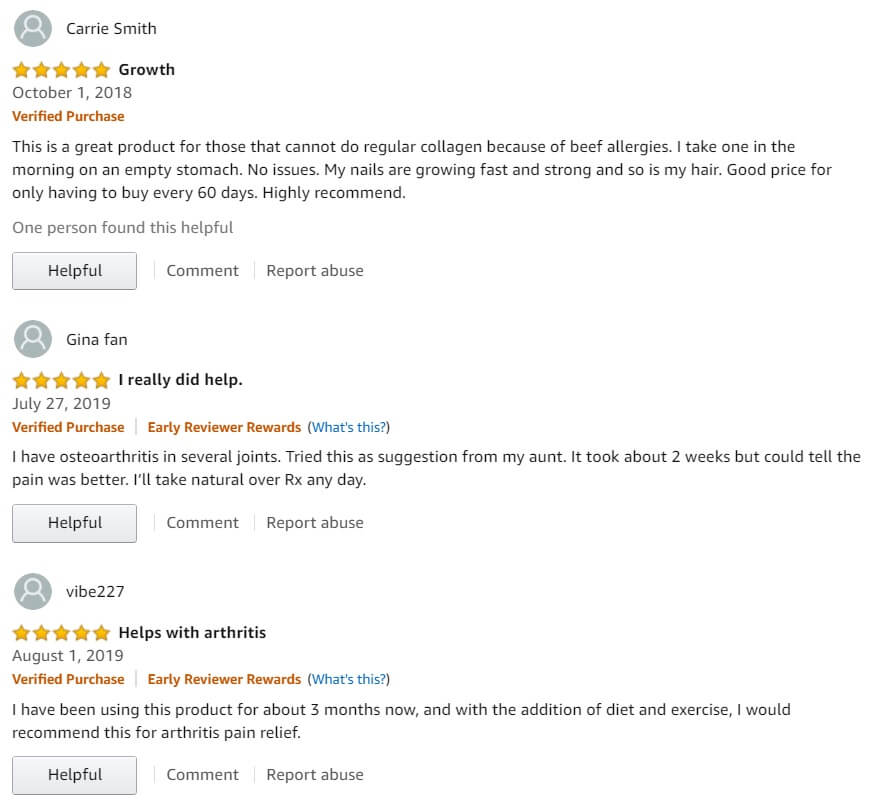Open What's this? link in vibe227's review
This screenshot has height=809, width=884.
point(349,679)
